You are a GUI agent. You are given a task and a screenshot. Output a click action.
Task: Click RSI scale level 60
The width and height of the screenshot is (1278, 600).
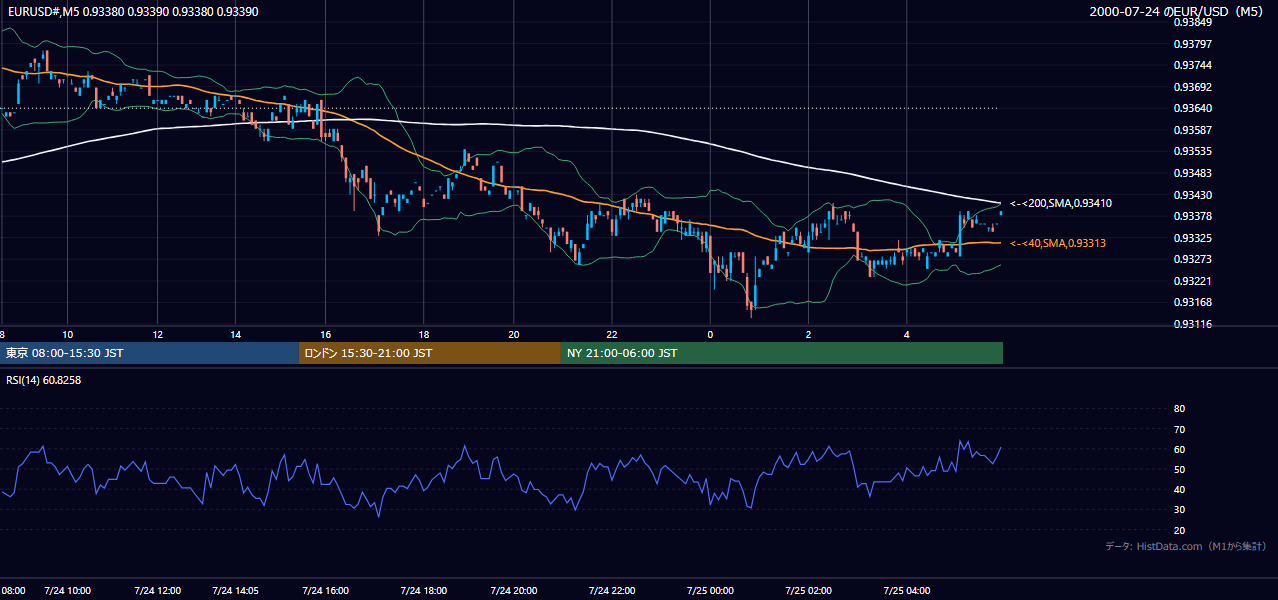[1179, 449]
